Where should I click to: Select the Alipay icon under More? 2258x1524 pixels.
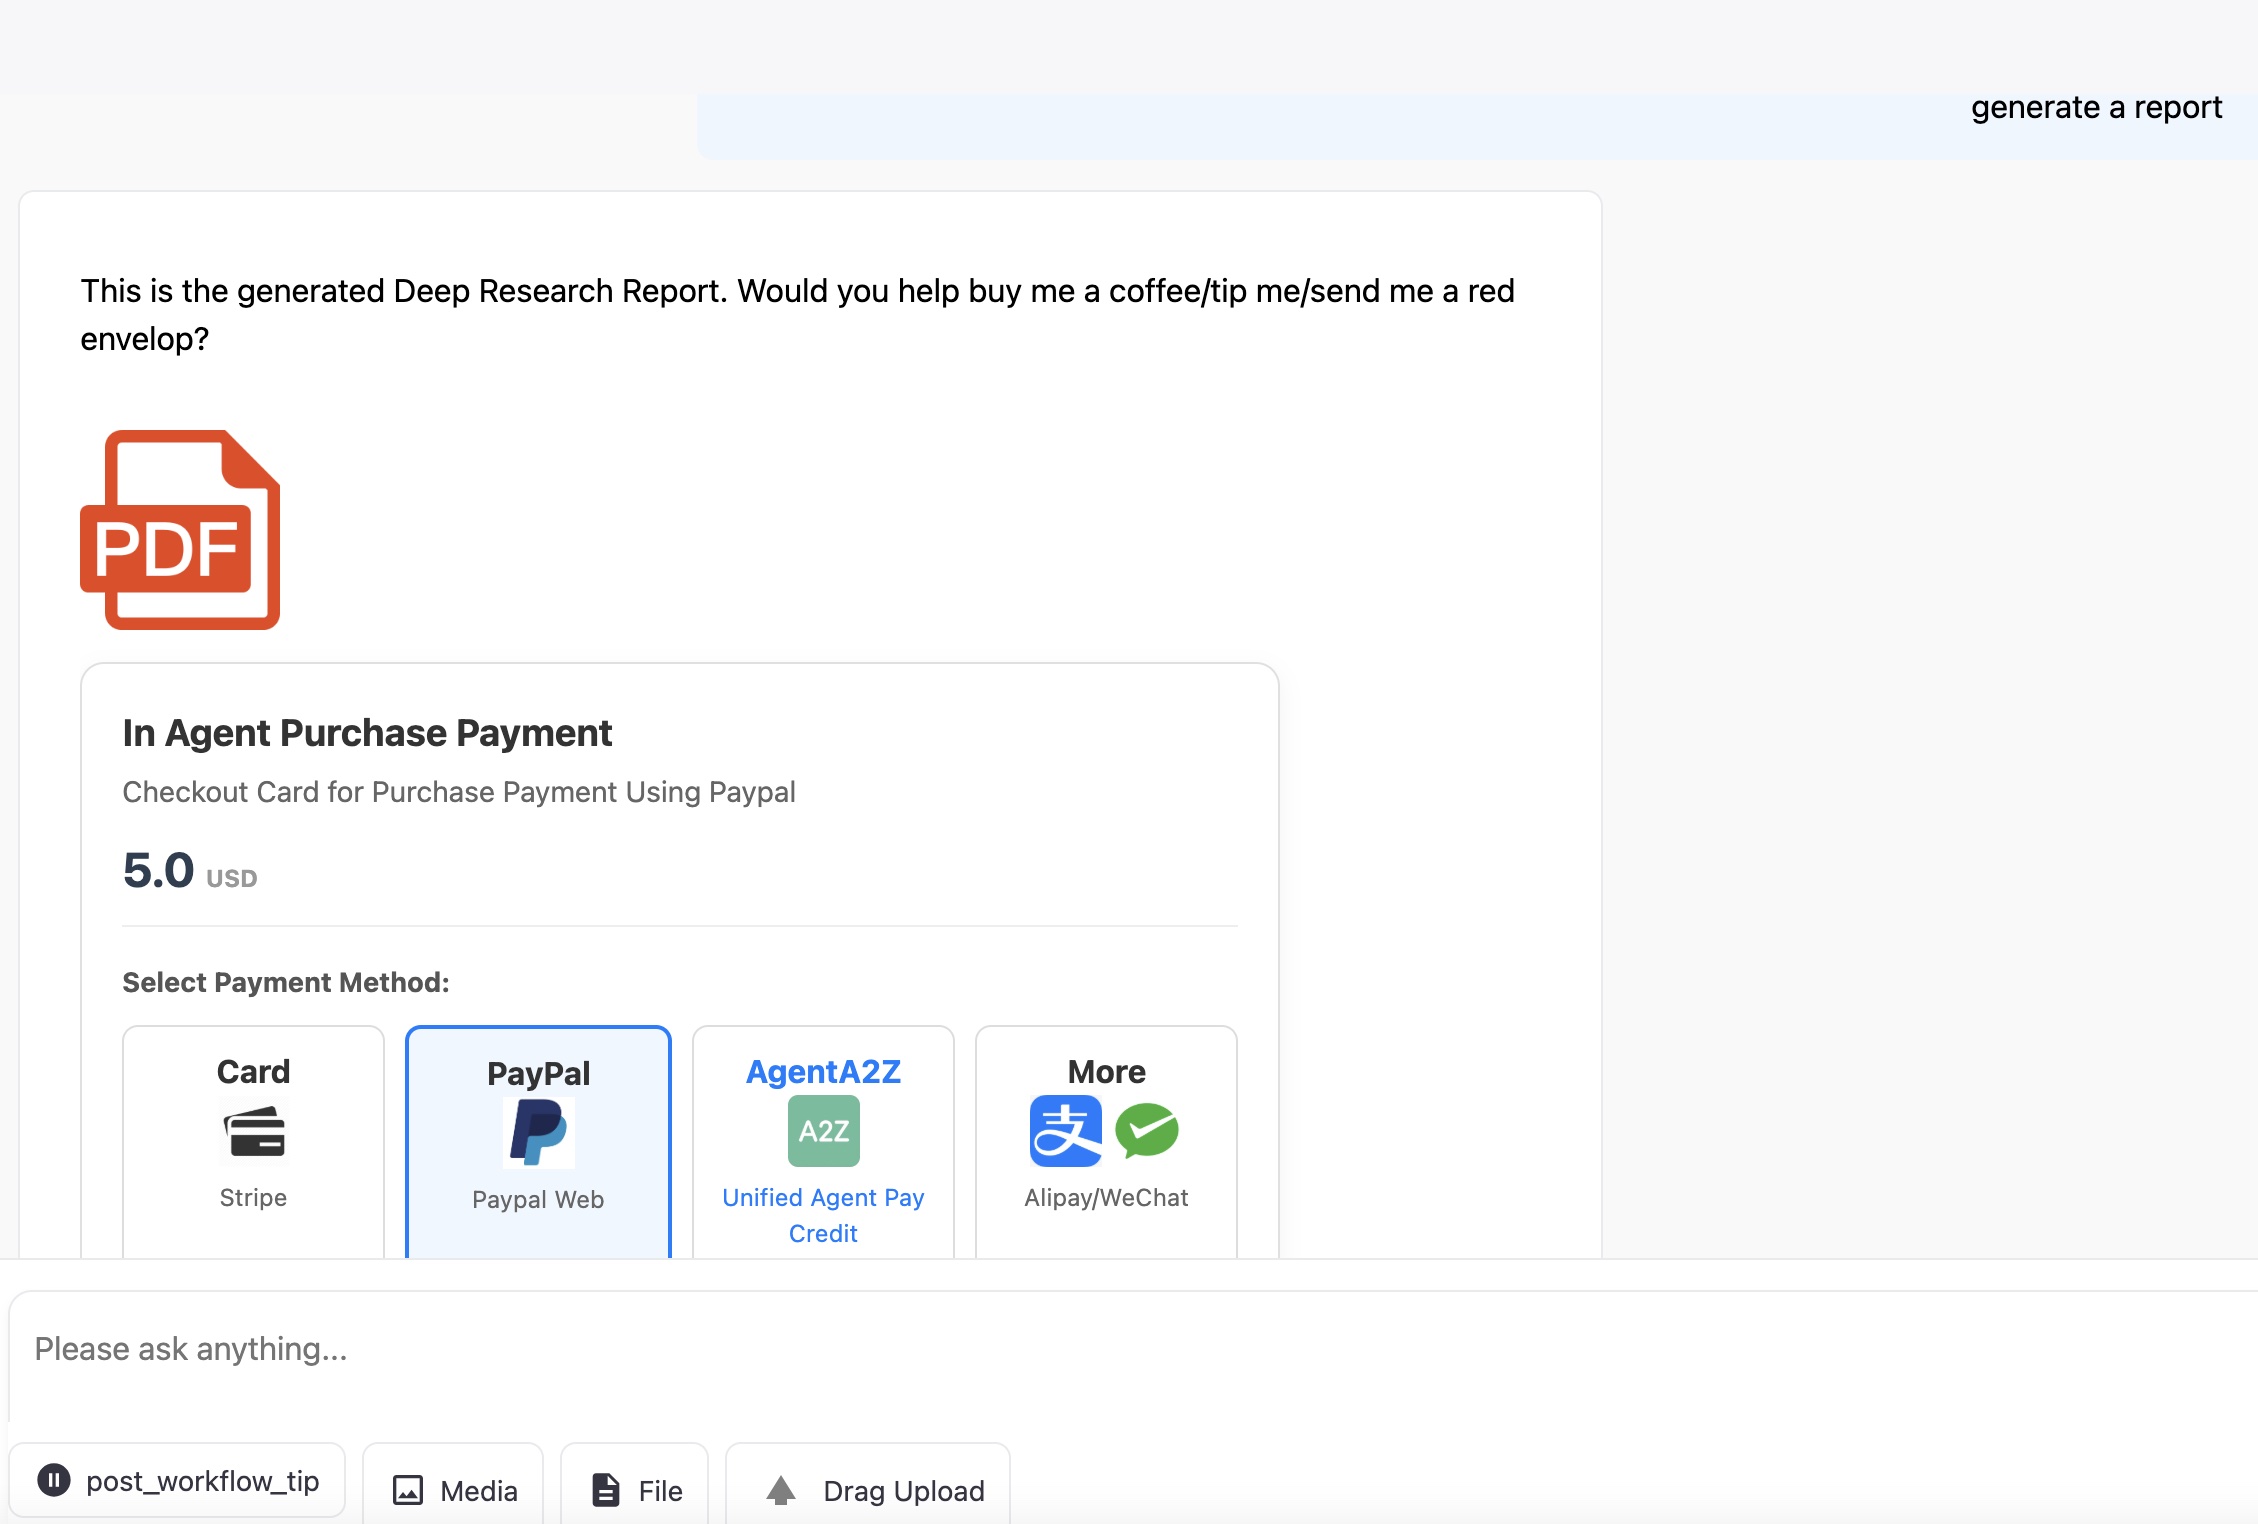coord(1065,1131)
